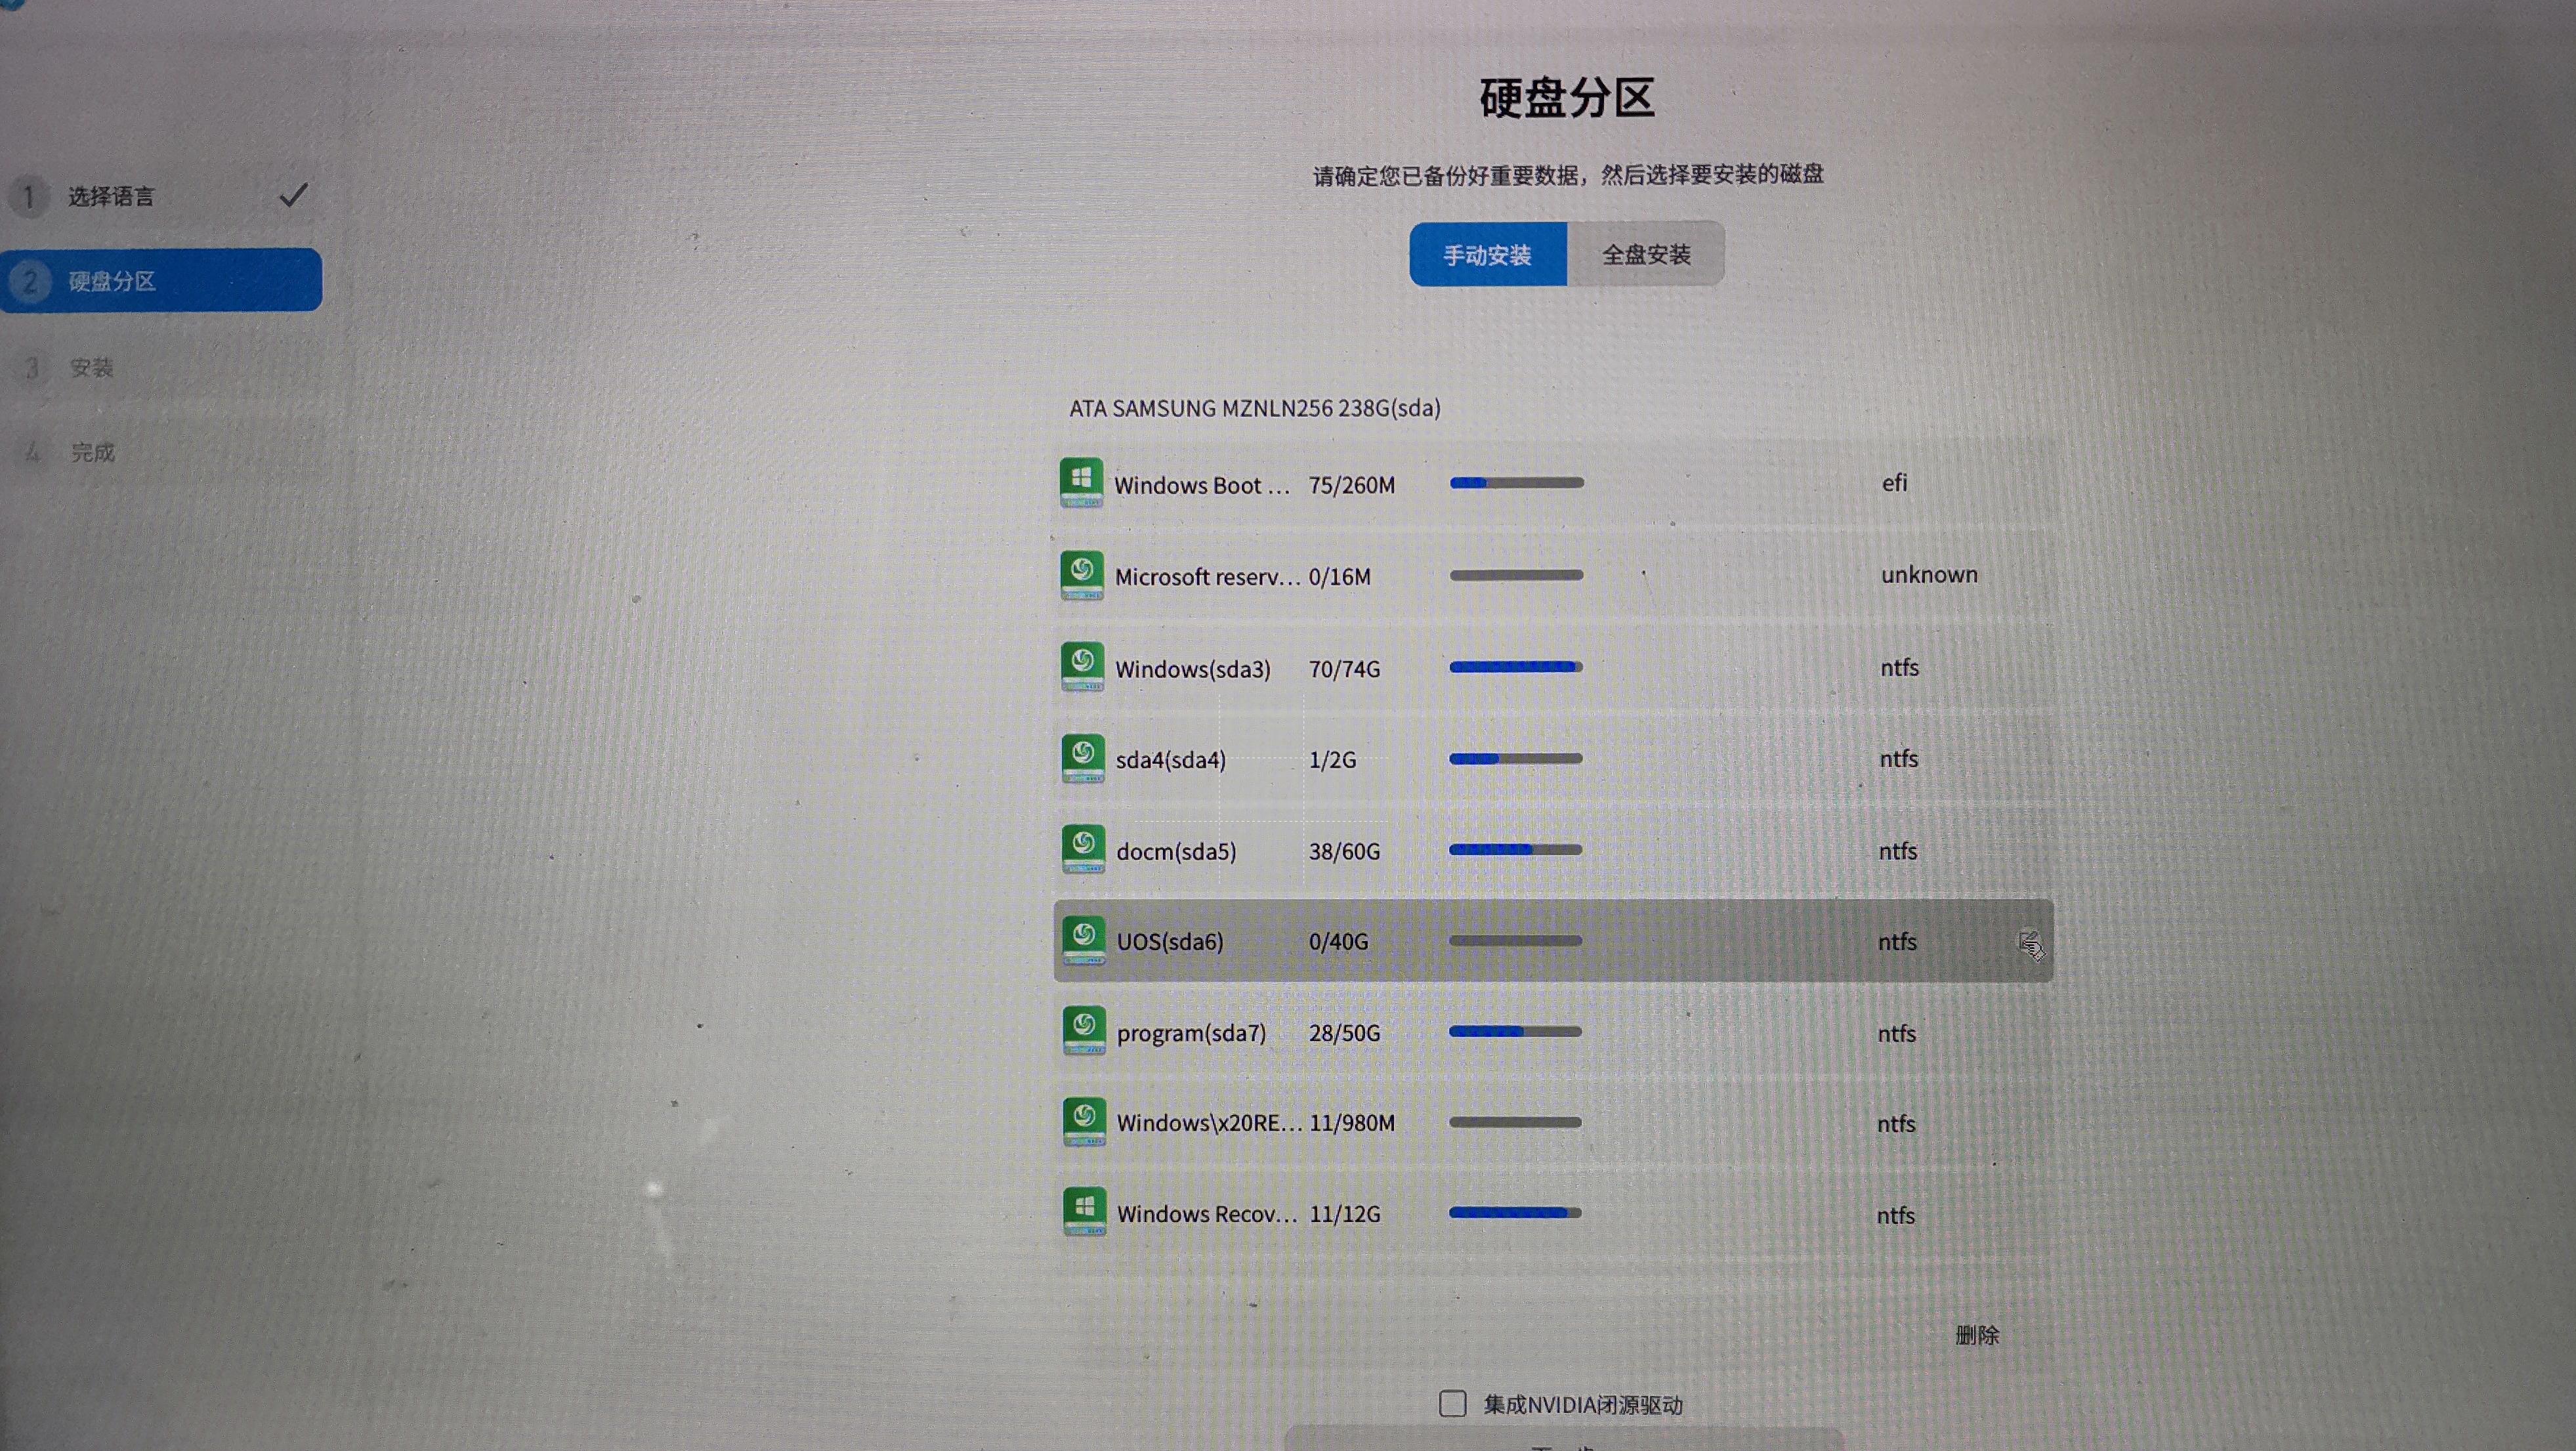Click the docm(sda5) green partition icon

coord(1083,849)
